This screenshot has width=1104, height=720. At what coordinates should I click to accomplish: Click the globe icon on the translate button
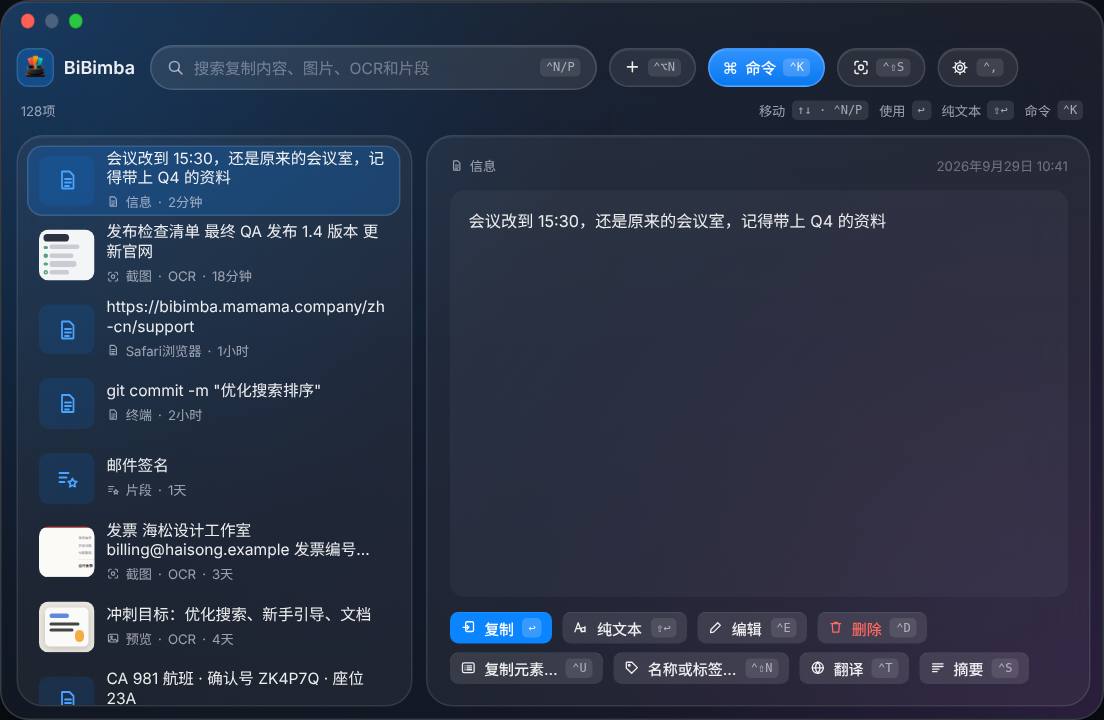coord(817,668)
